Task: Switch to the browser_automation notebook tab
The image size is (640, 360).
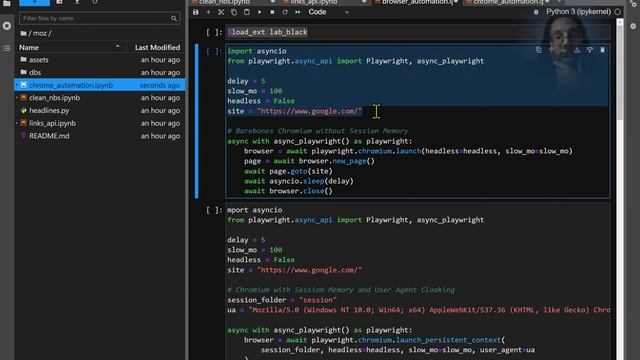Action: [416, 2]
